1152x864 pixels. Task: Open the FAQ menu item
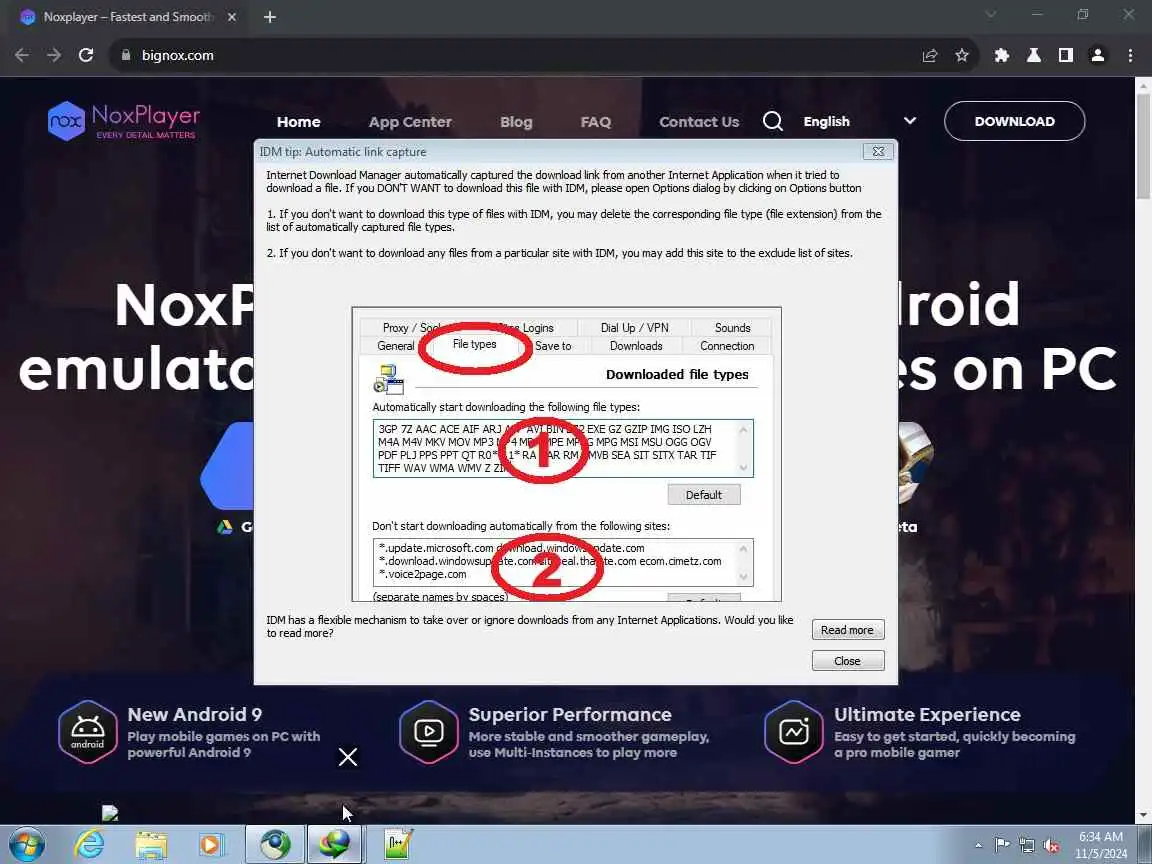595,122
